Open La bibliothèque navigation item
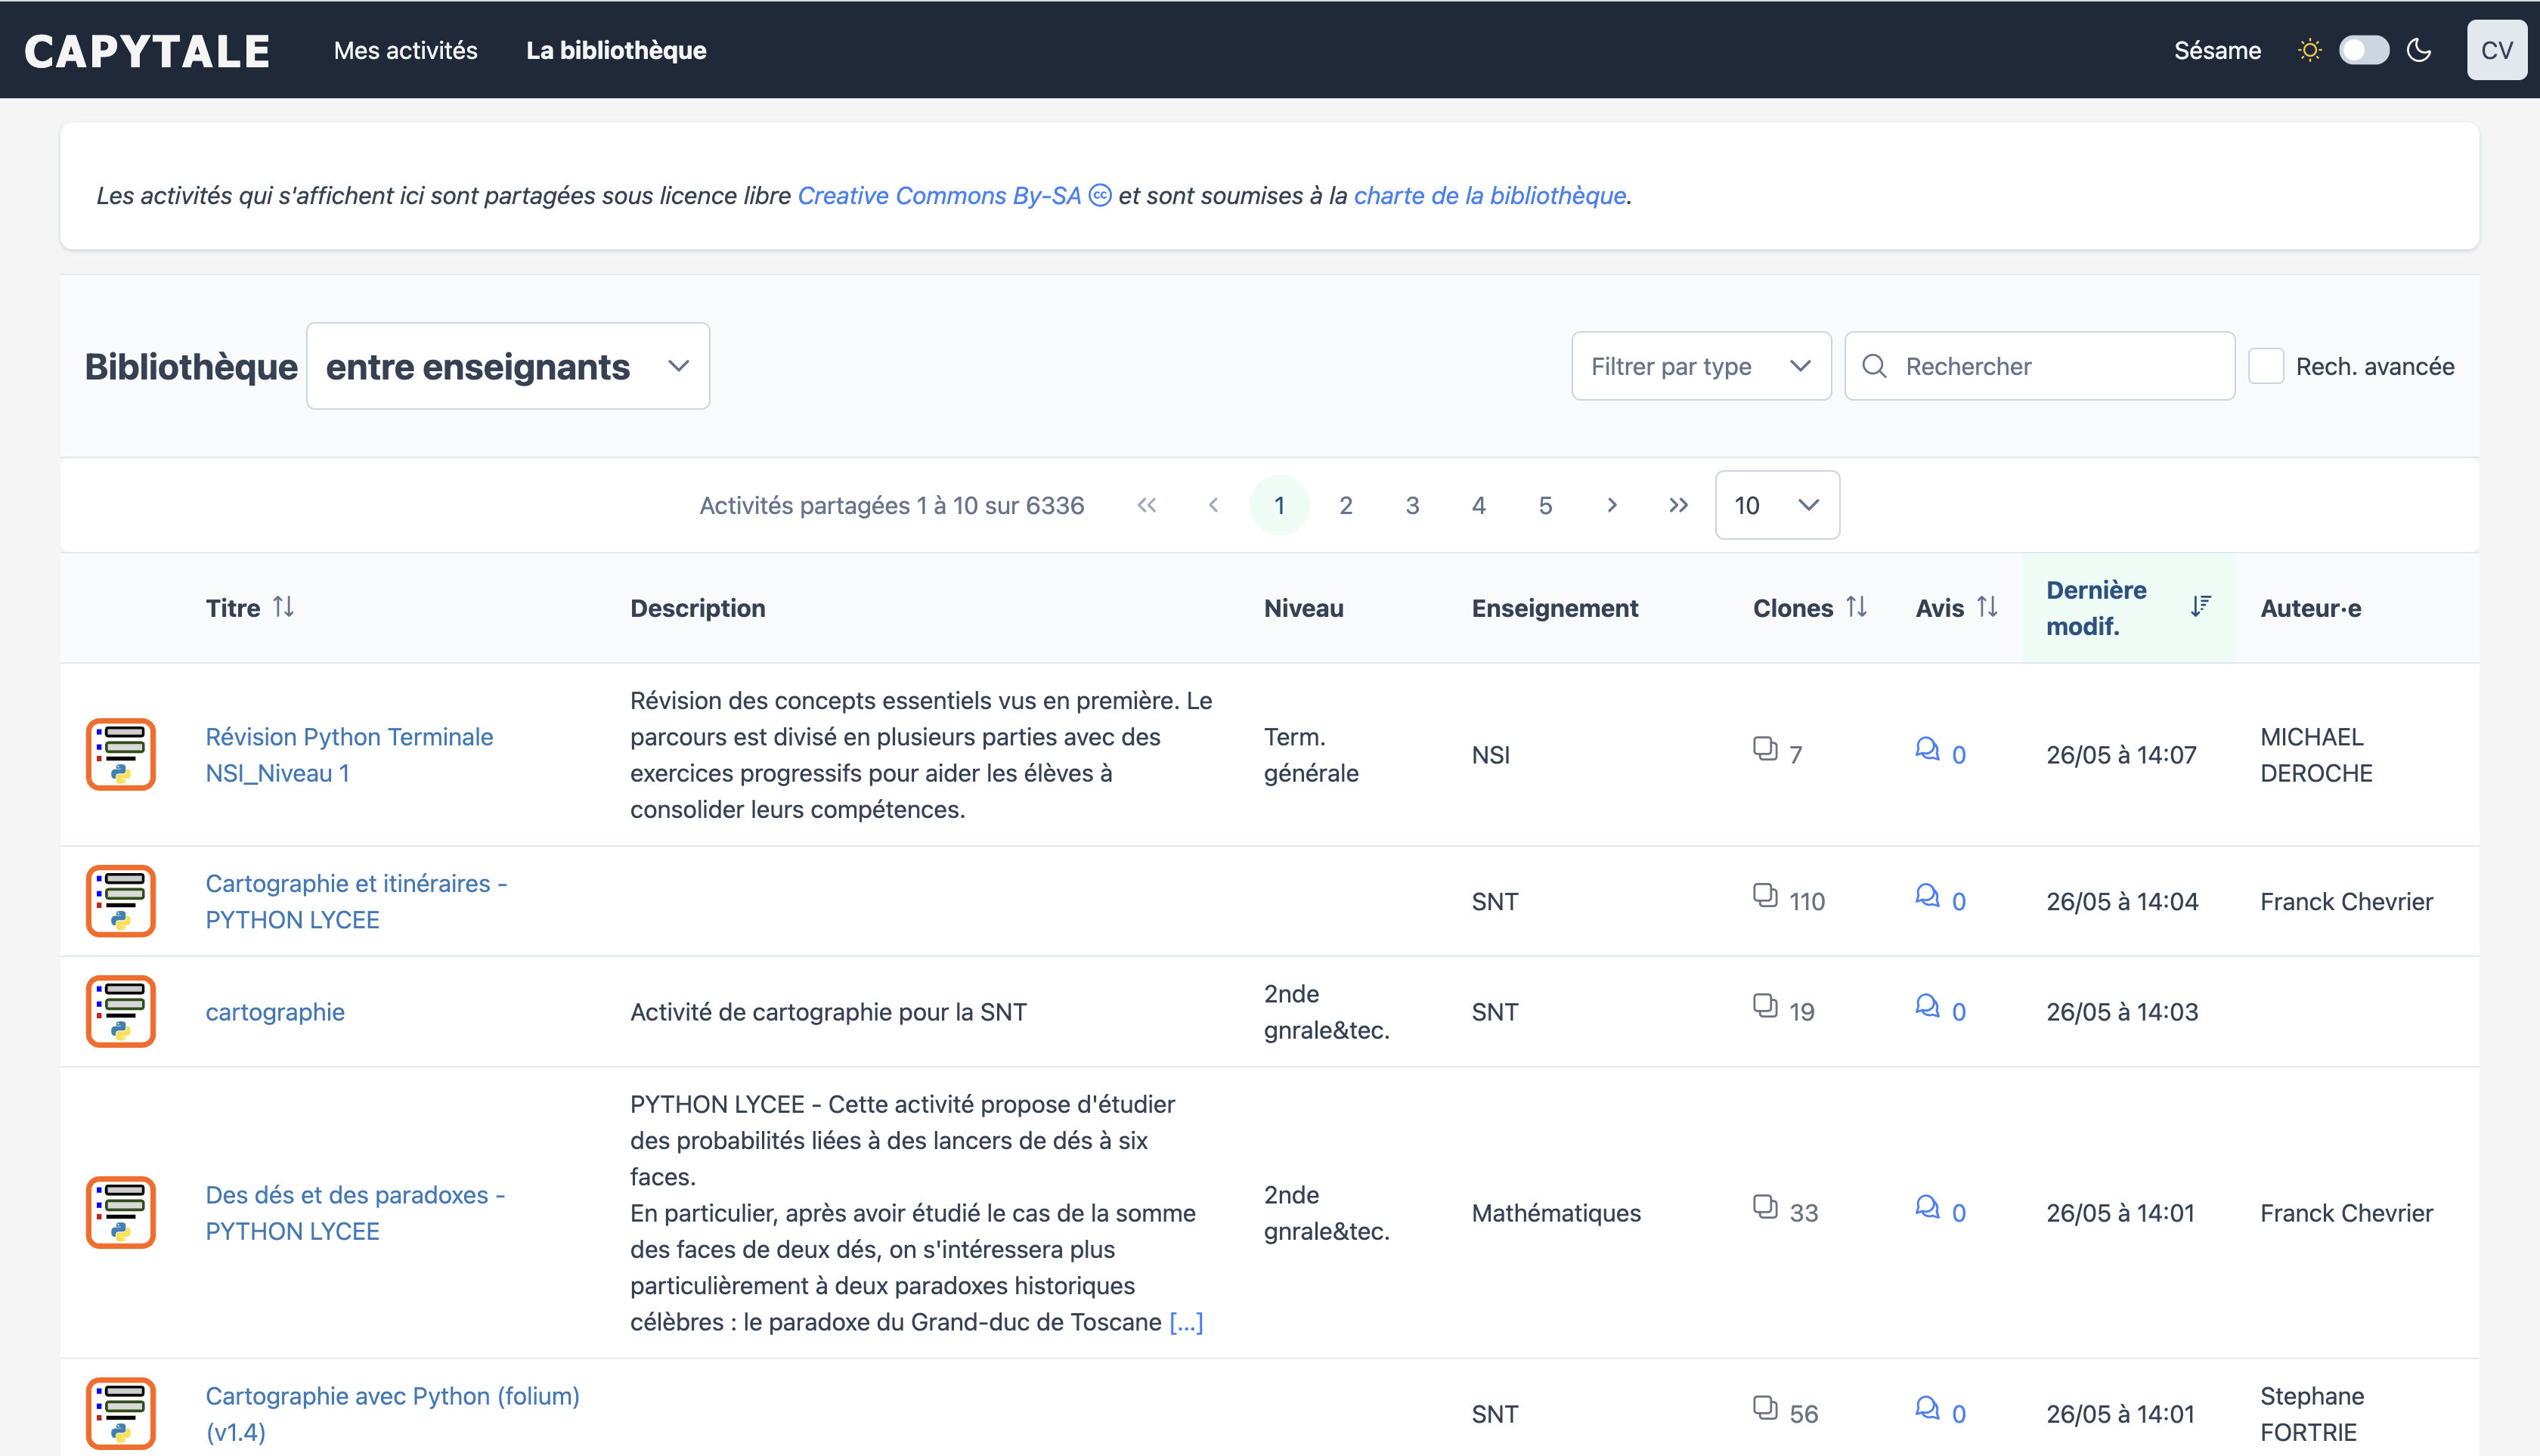2540x1456 pixels. point(616,50)
